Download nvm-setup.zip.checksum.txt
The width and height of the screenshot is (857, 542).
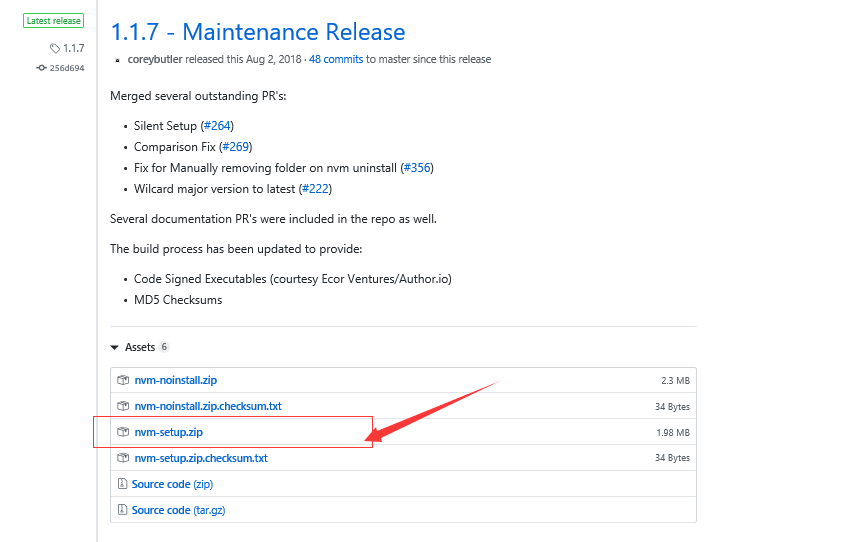[201, 458]
